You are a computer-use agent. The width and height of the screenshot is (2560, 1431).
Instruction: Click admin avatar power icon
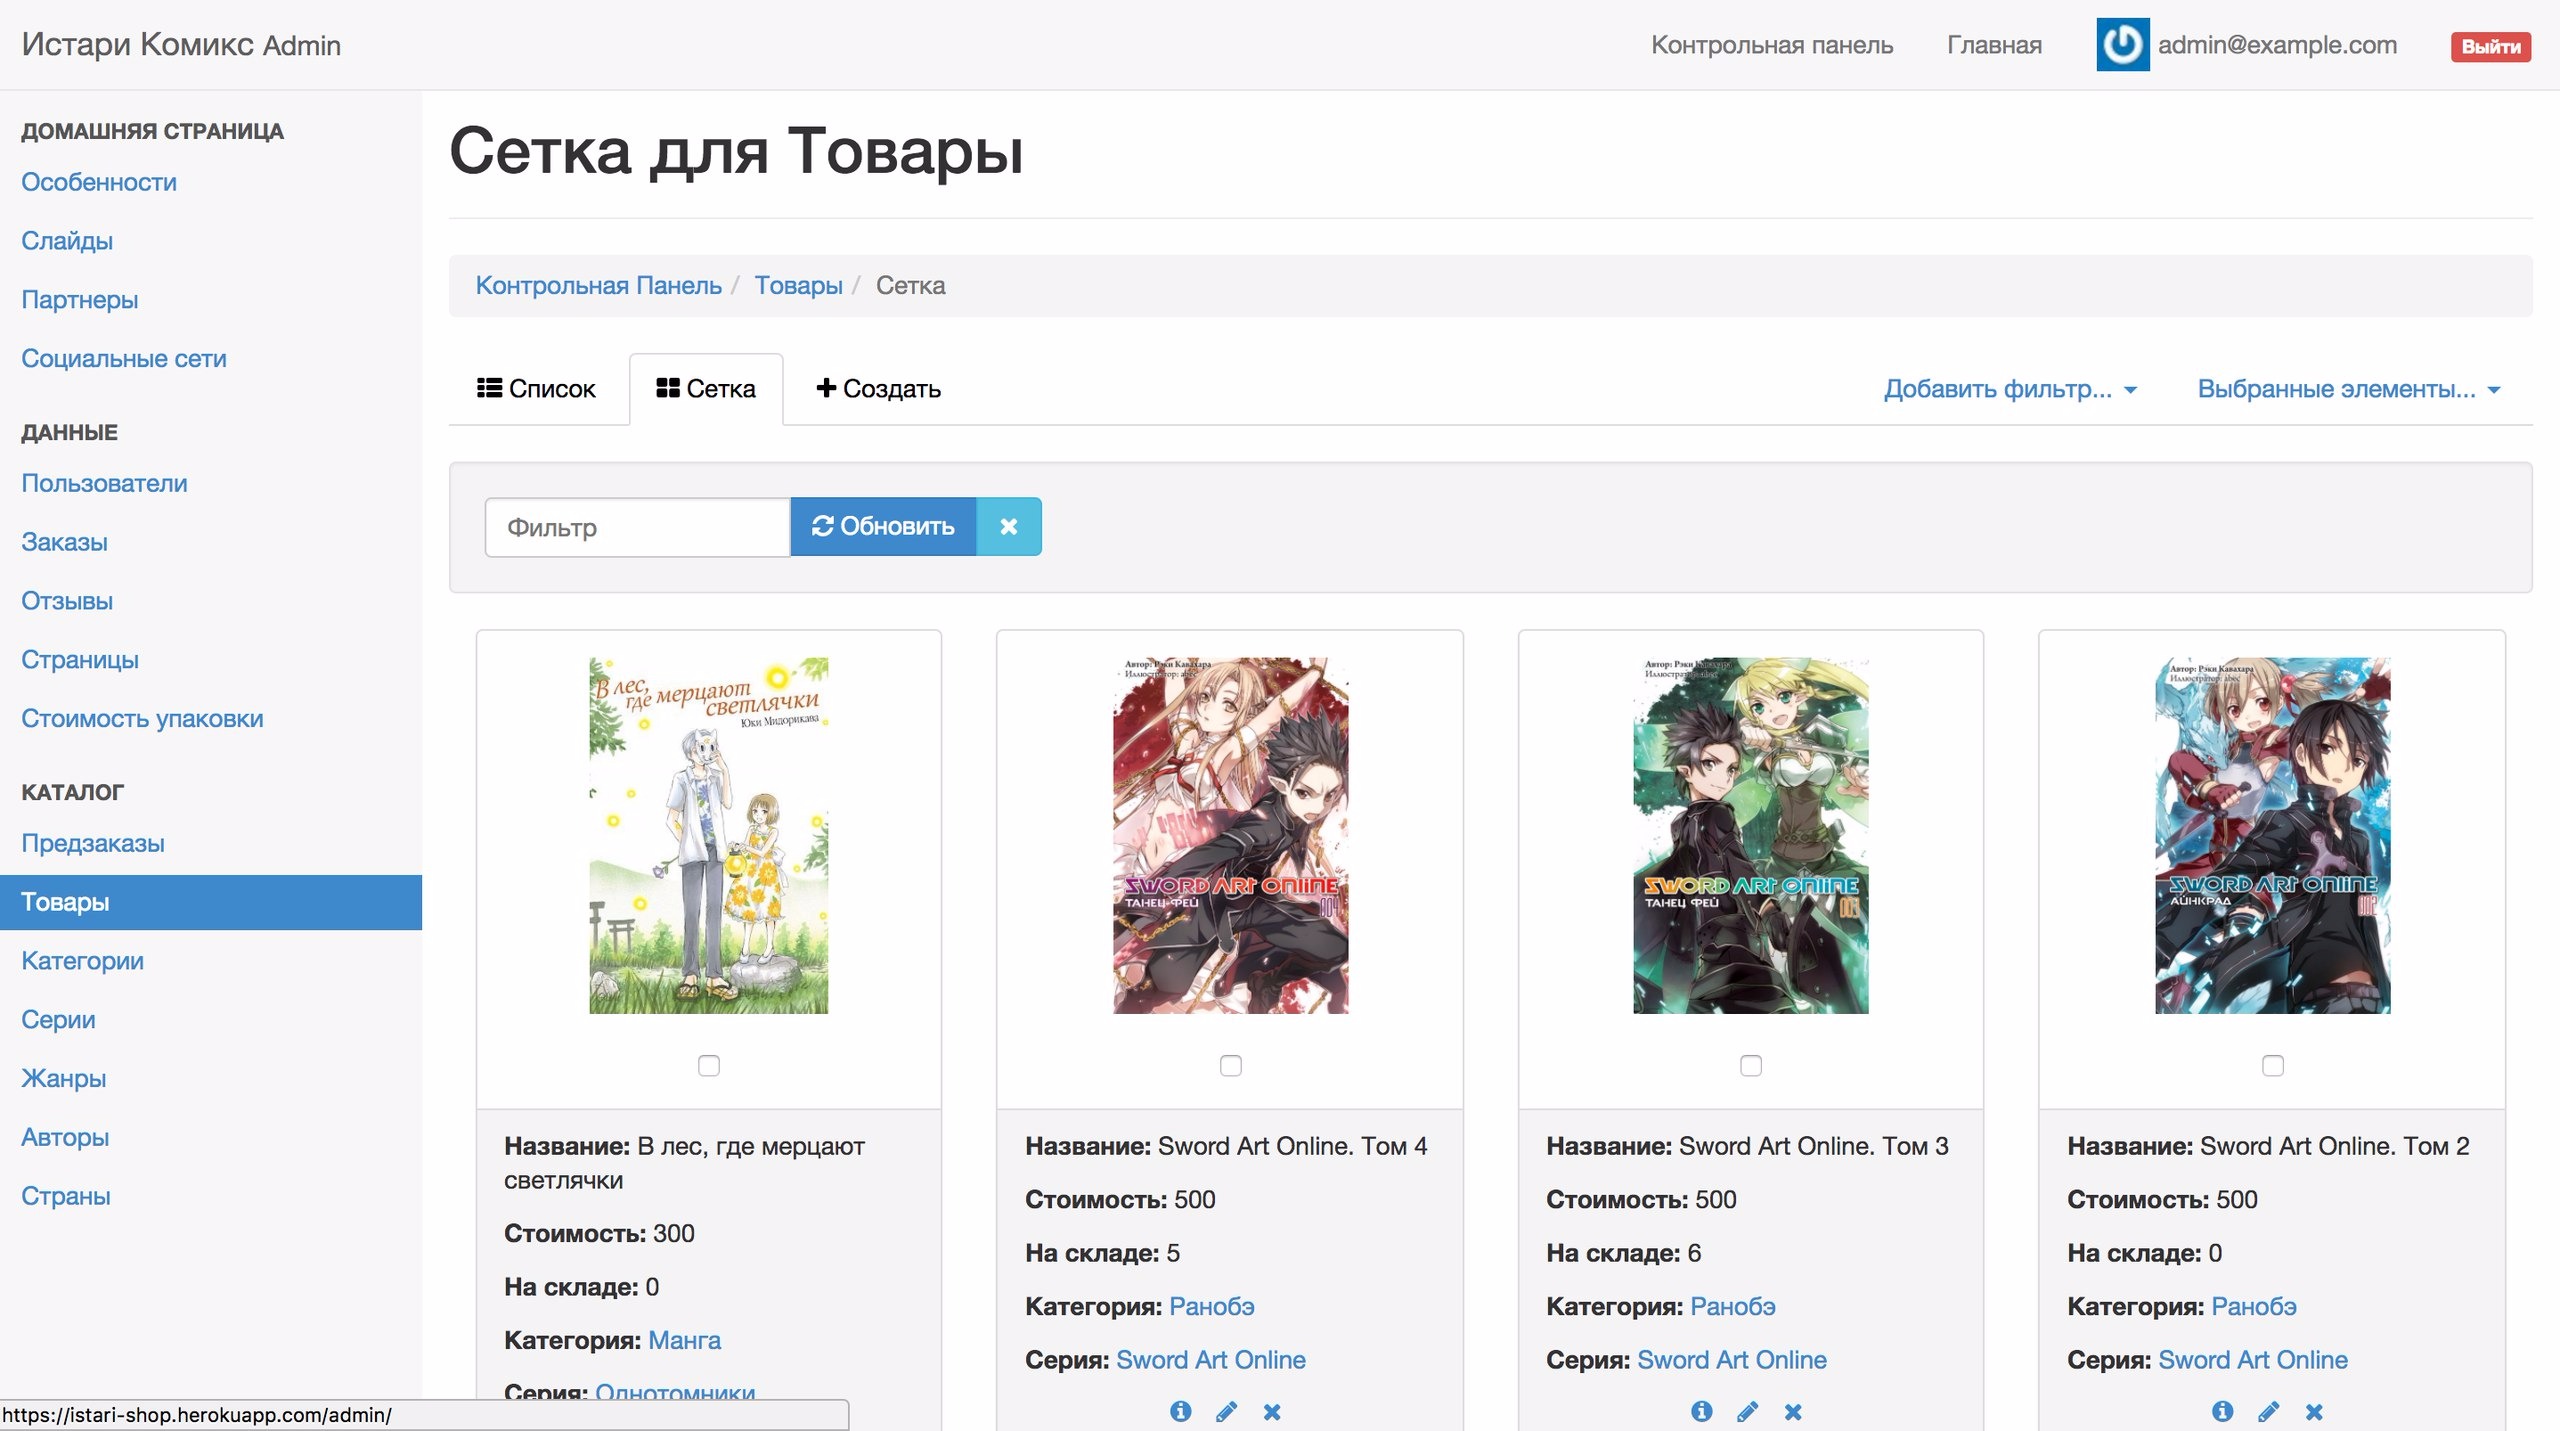[2122, 45]
